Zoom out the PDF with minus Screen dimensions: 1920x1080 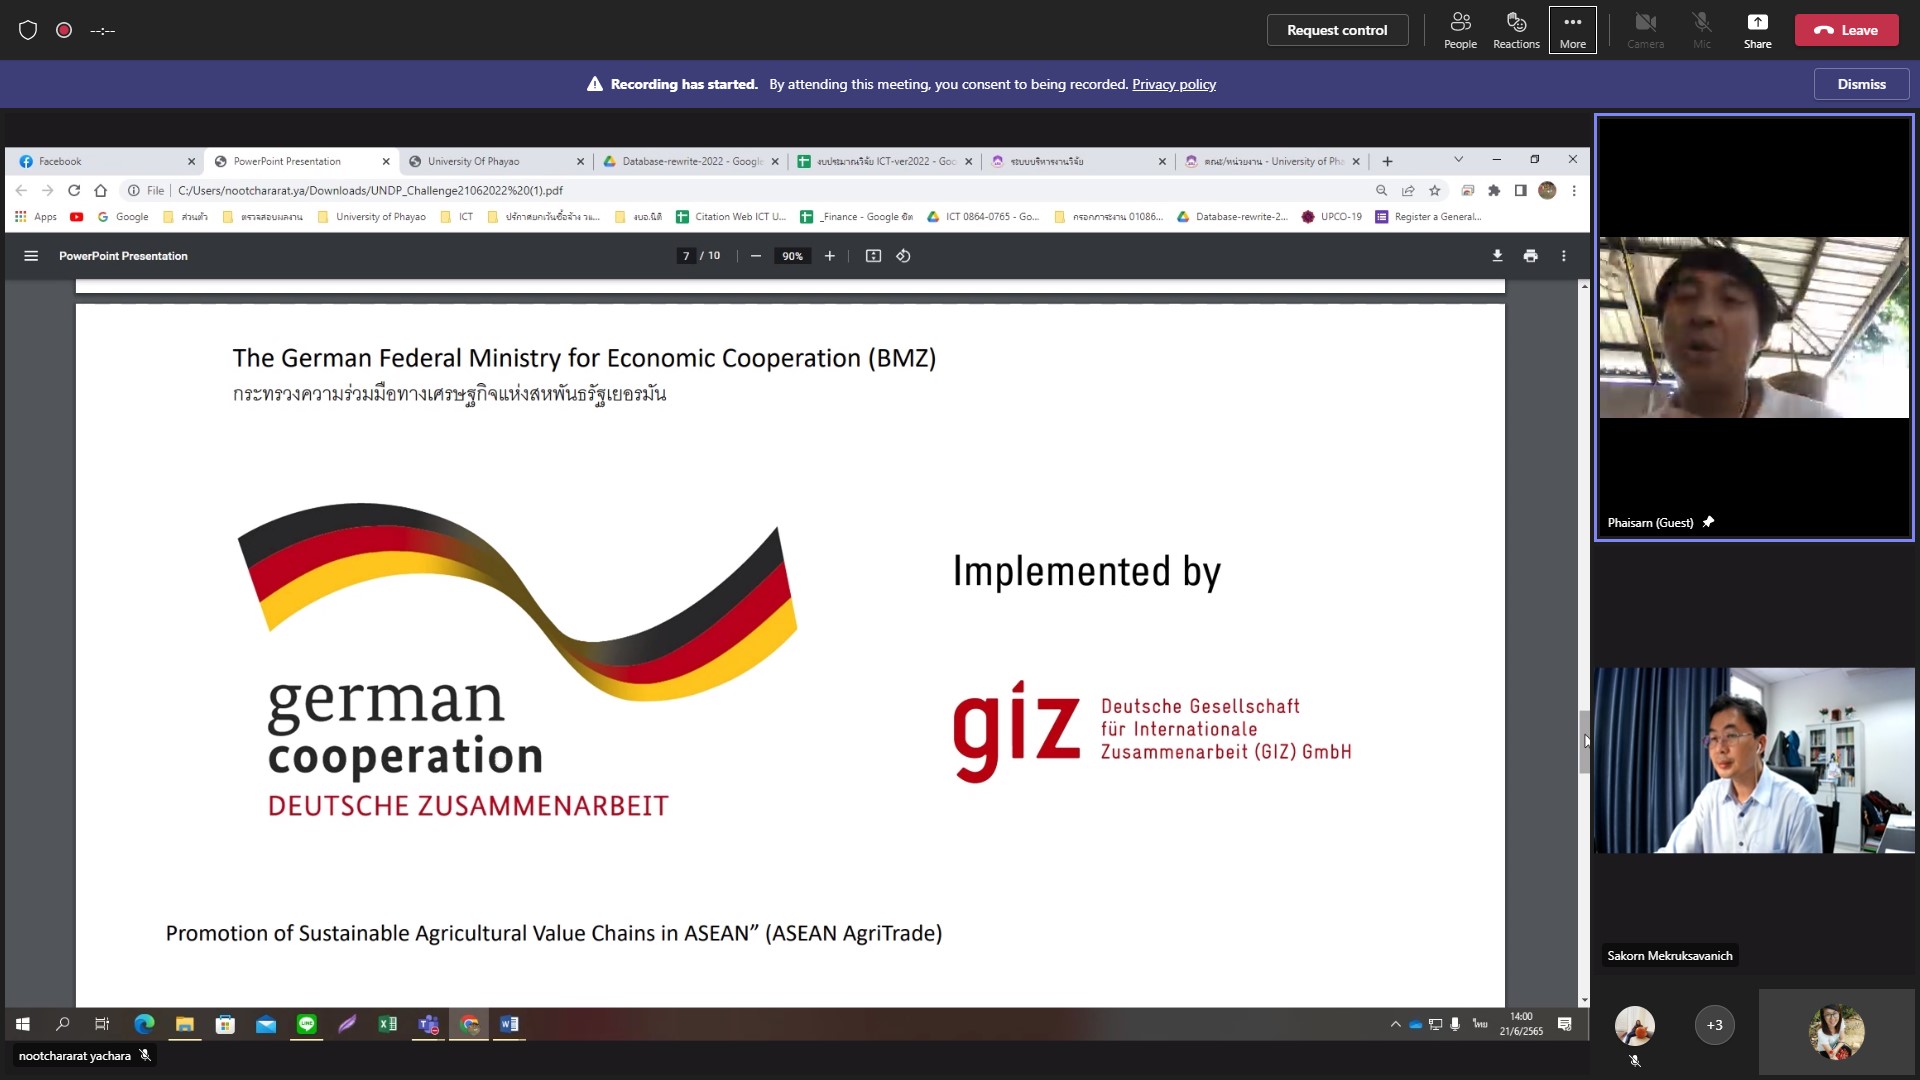756,256
